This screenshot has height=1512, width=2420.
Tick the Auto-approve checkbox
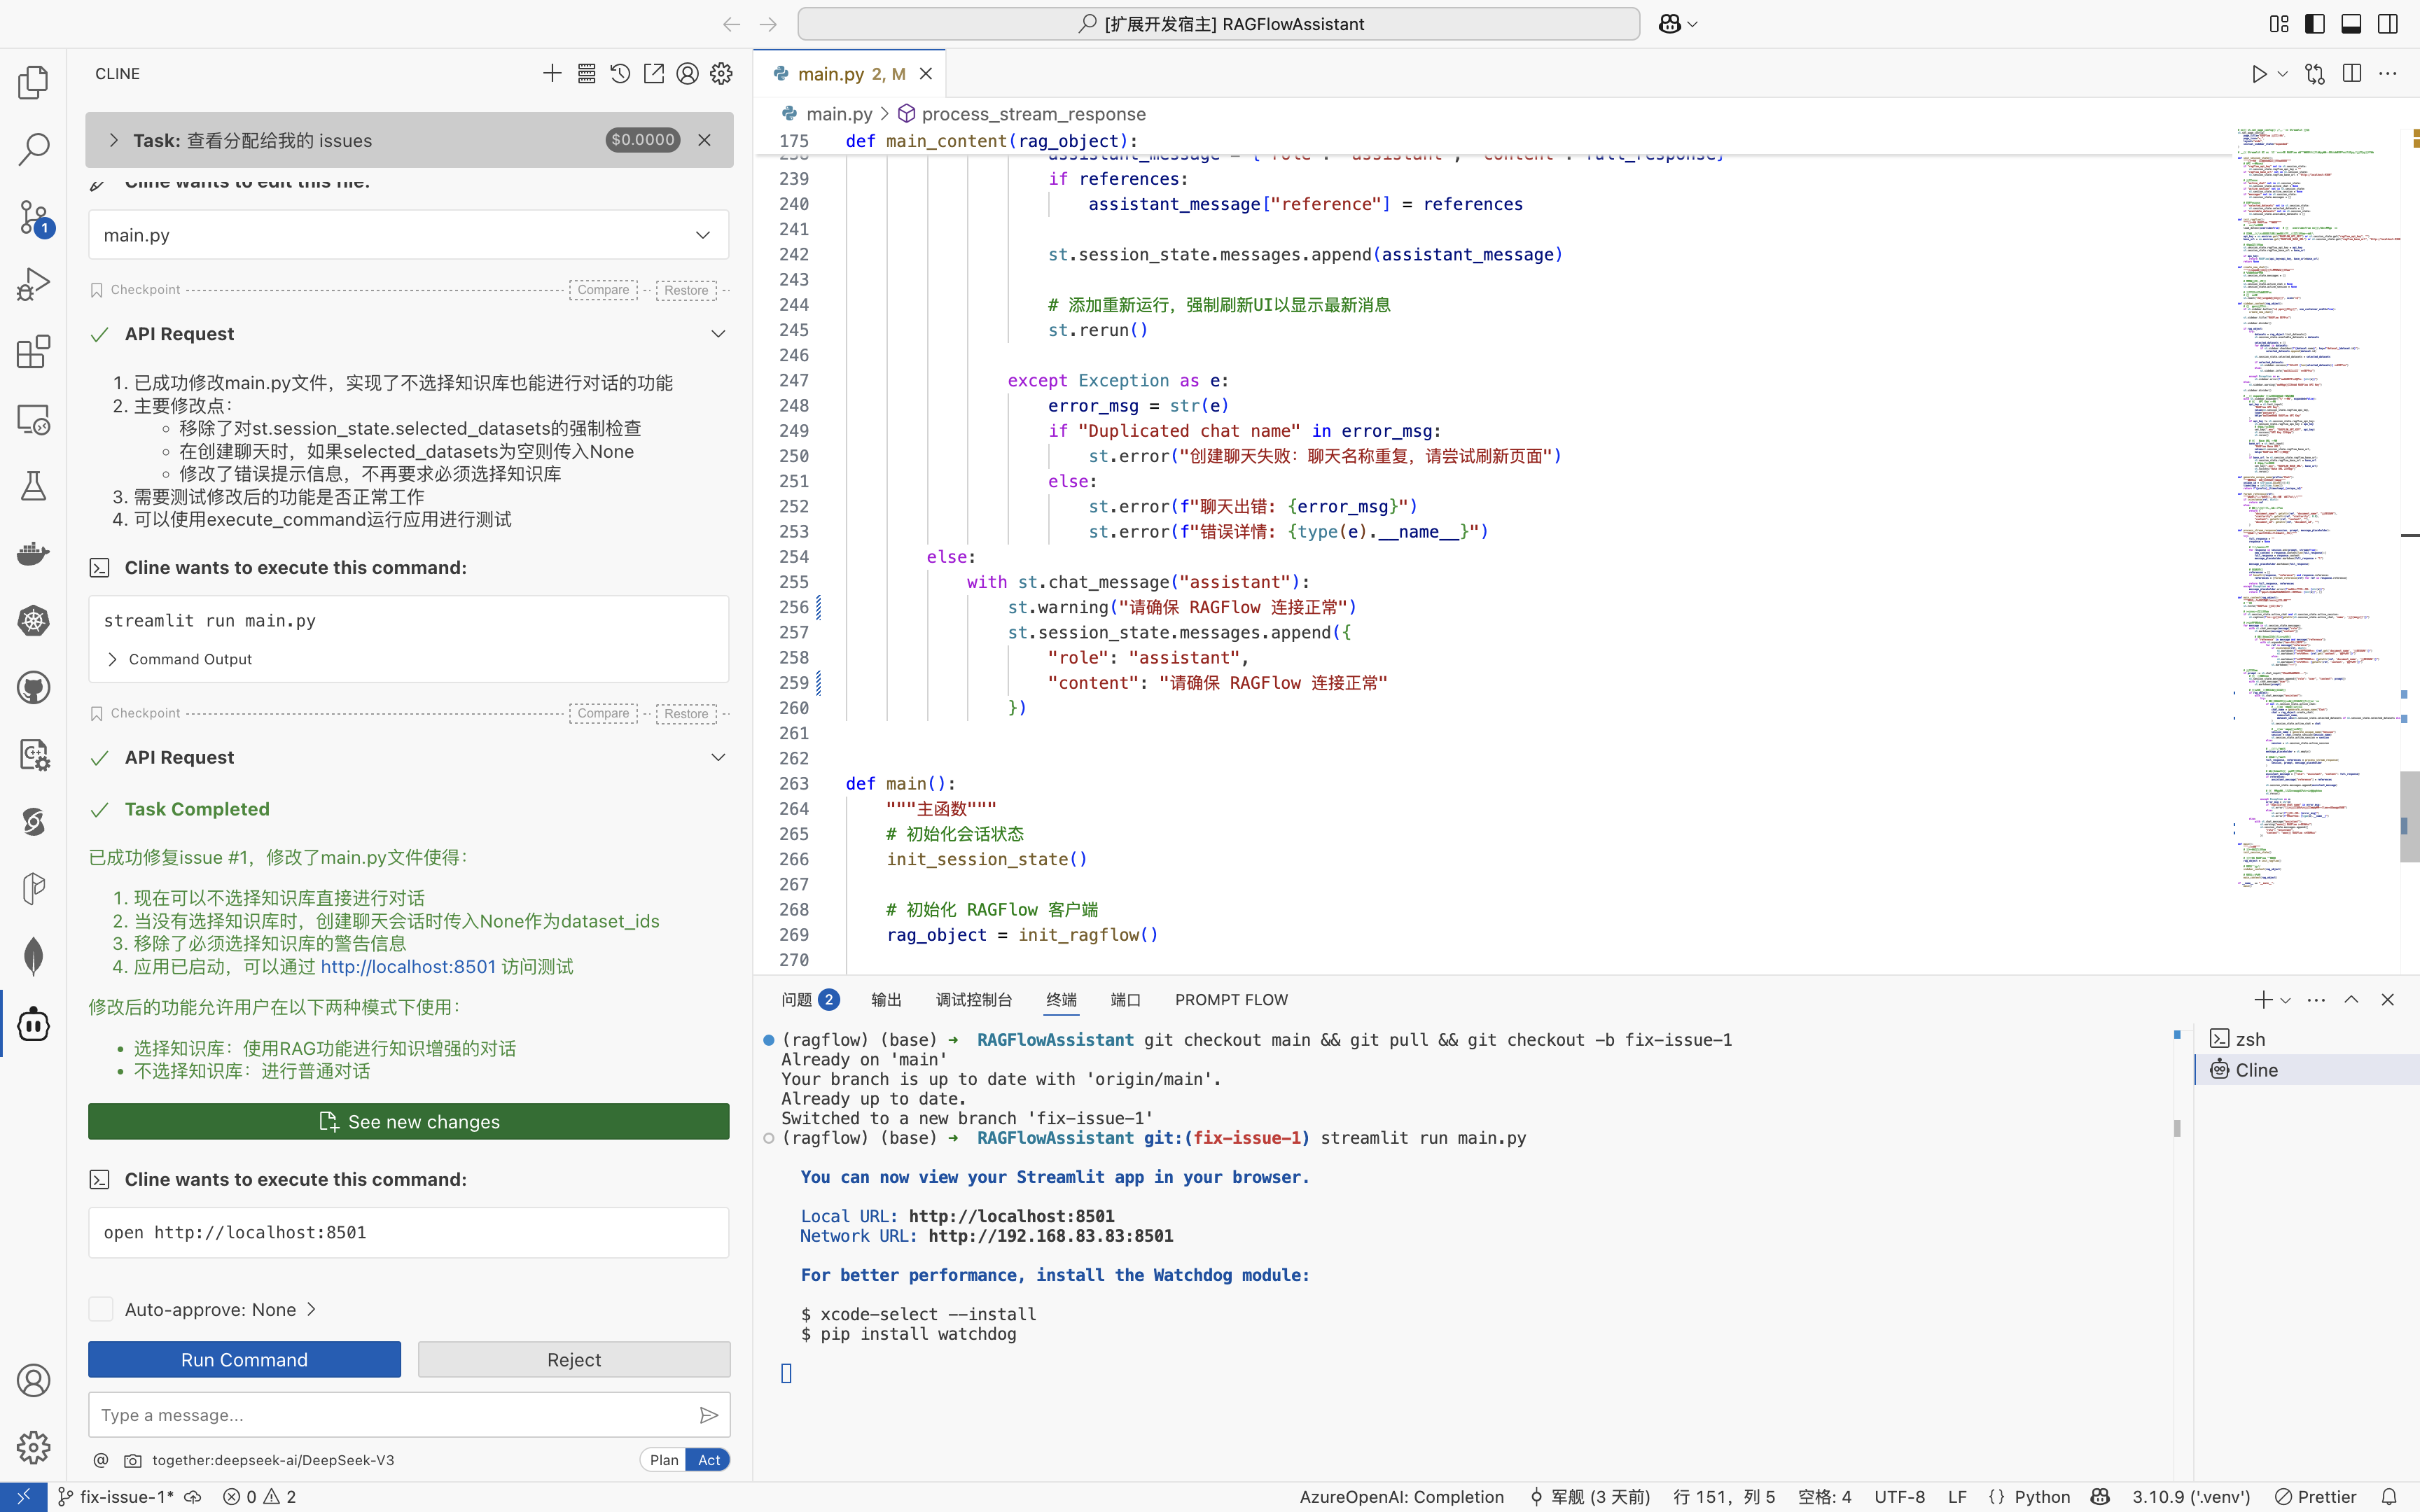pyautogui.click(x=101, y=1309)
